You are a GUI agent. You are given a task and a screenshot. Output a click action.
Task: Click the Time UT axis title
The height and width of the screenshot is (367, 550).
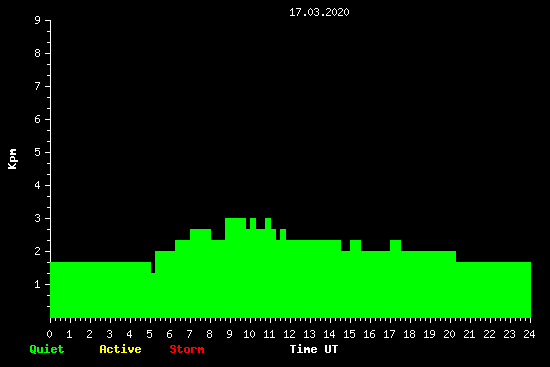point(314,349)
